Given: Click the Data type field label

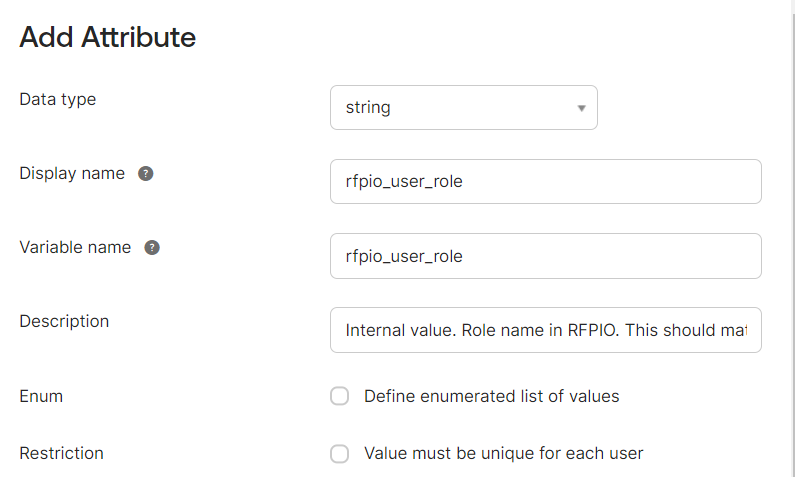Looking at the screenshot, I should click(x=57, y=99).
